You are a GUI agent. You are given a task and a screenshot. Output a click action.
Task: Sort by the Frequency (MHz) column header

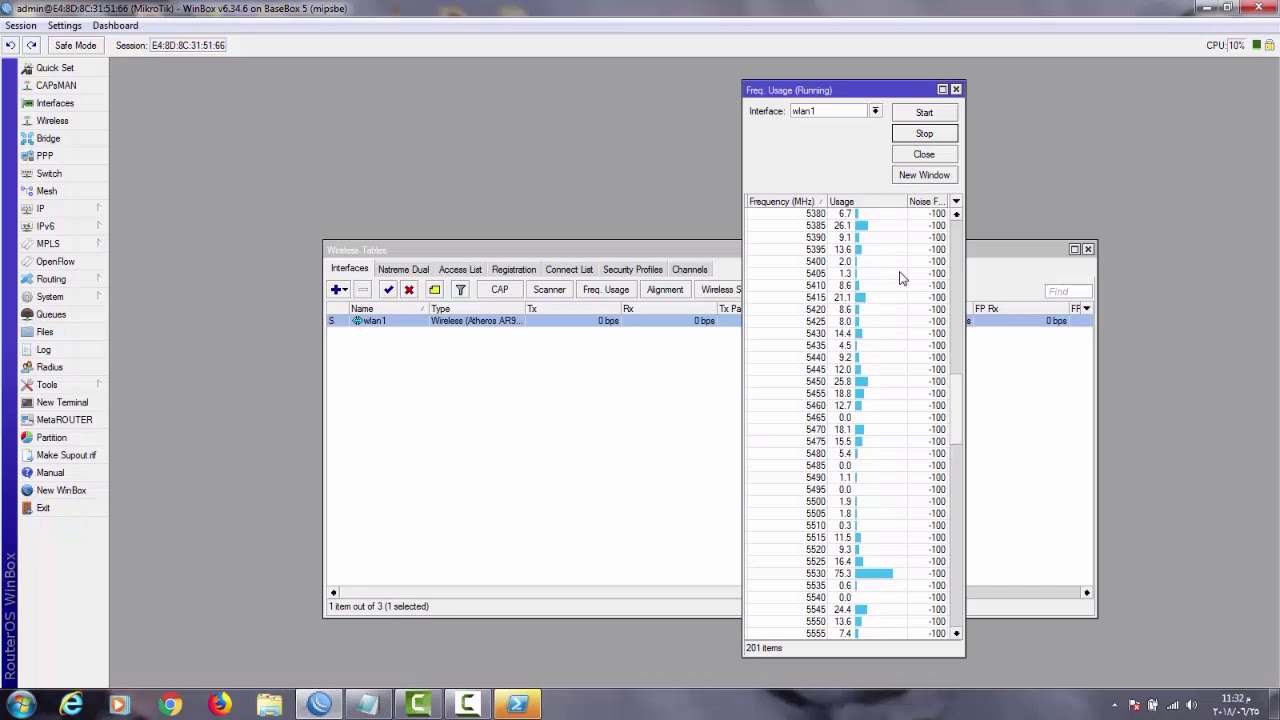pyautogui.click(x=785, y=202)
